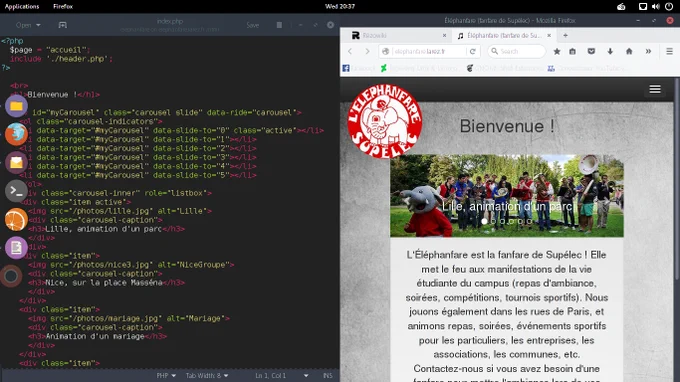Open a new Firefox tab with plus
Image resolution: width=680 pixels, height=382 pixels.
(x=566, y=35)
